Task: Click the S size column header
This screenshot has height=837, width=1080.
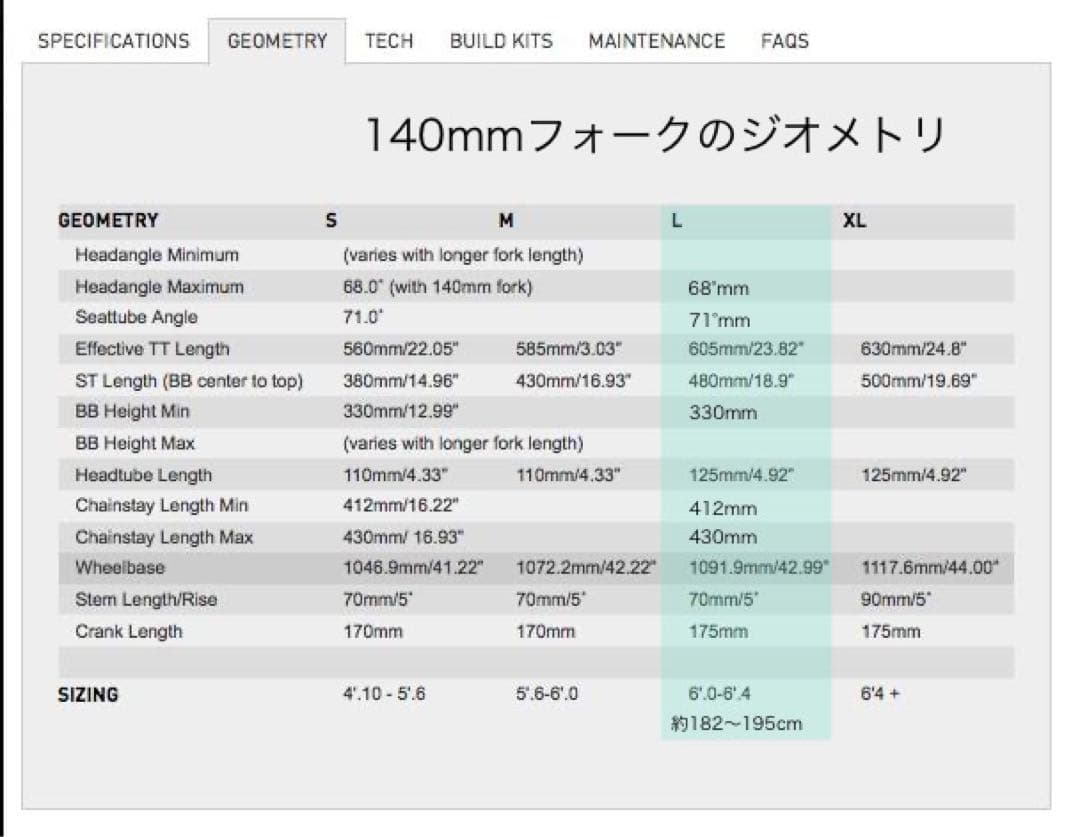Action: point(331,221)
